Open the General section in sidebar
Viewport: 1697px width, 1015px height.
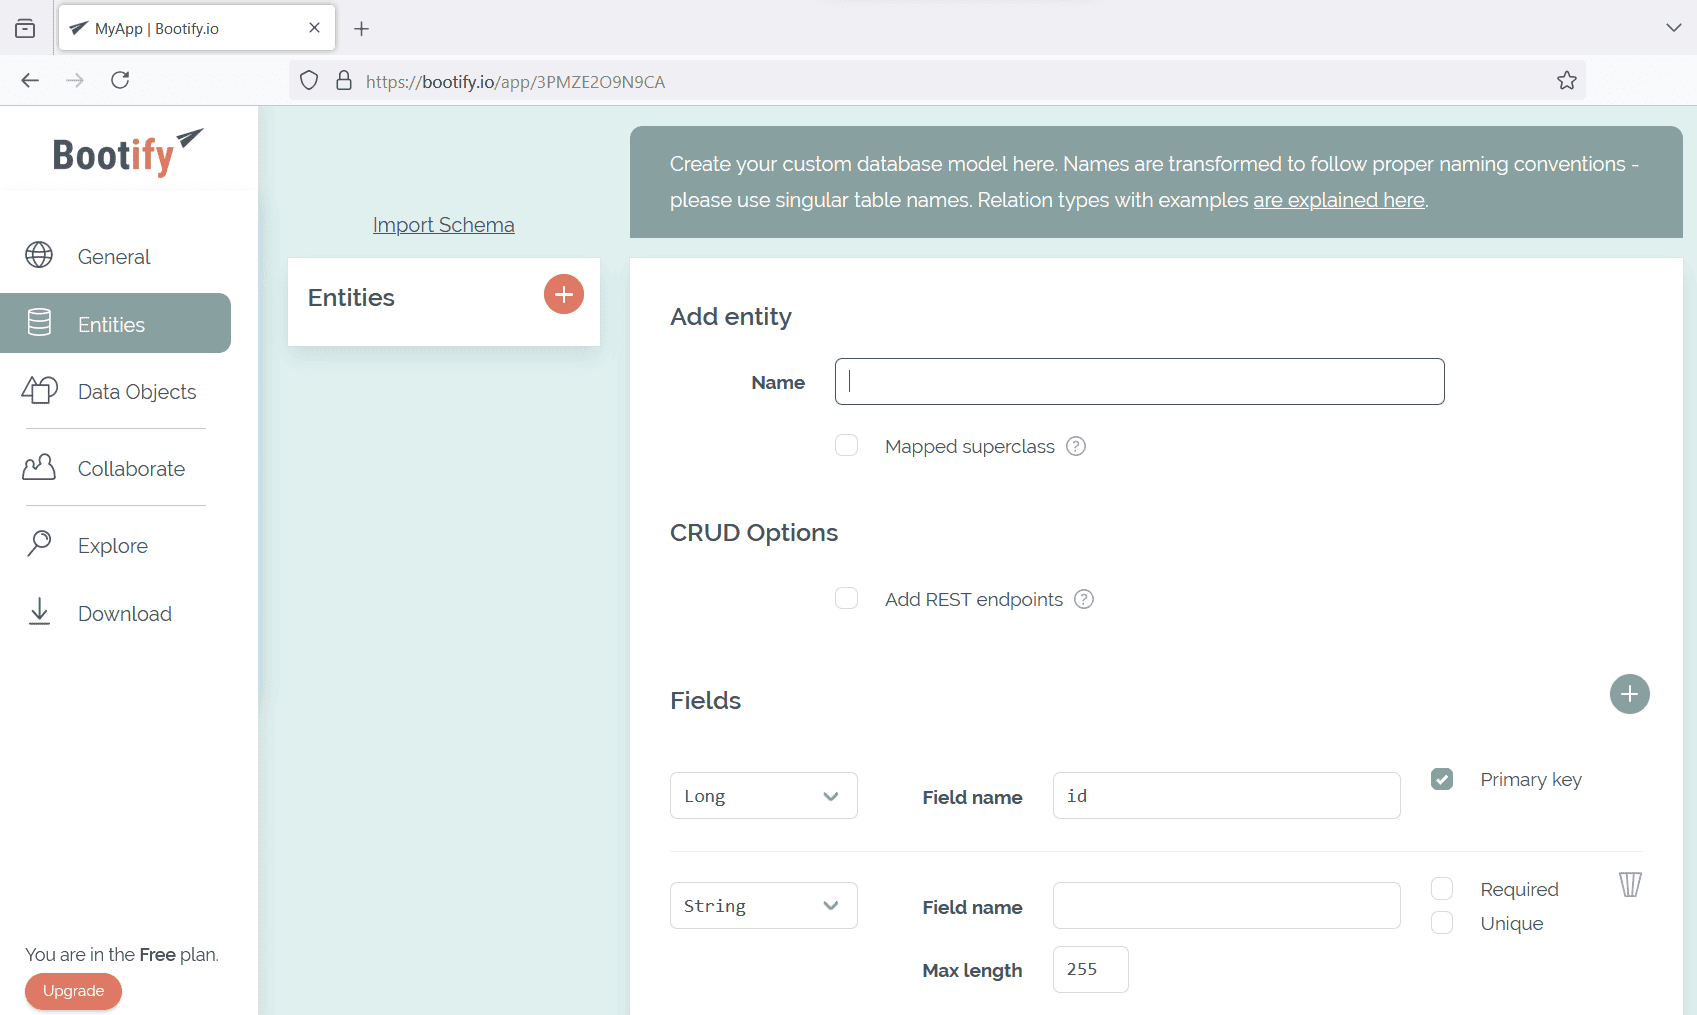click(114, 257)
